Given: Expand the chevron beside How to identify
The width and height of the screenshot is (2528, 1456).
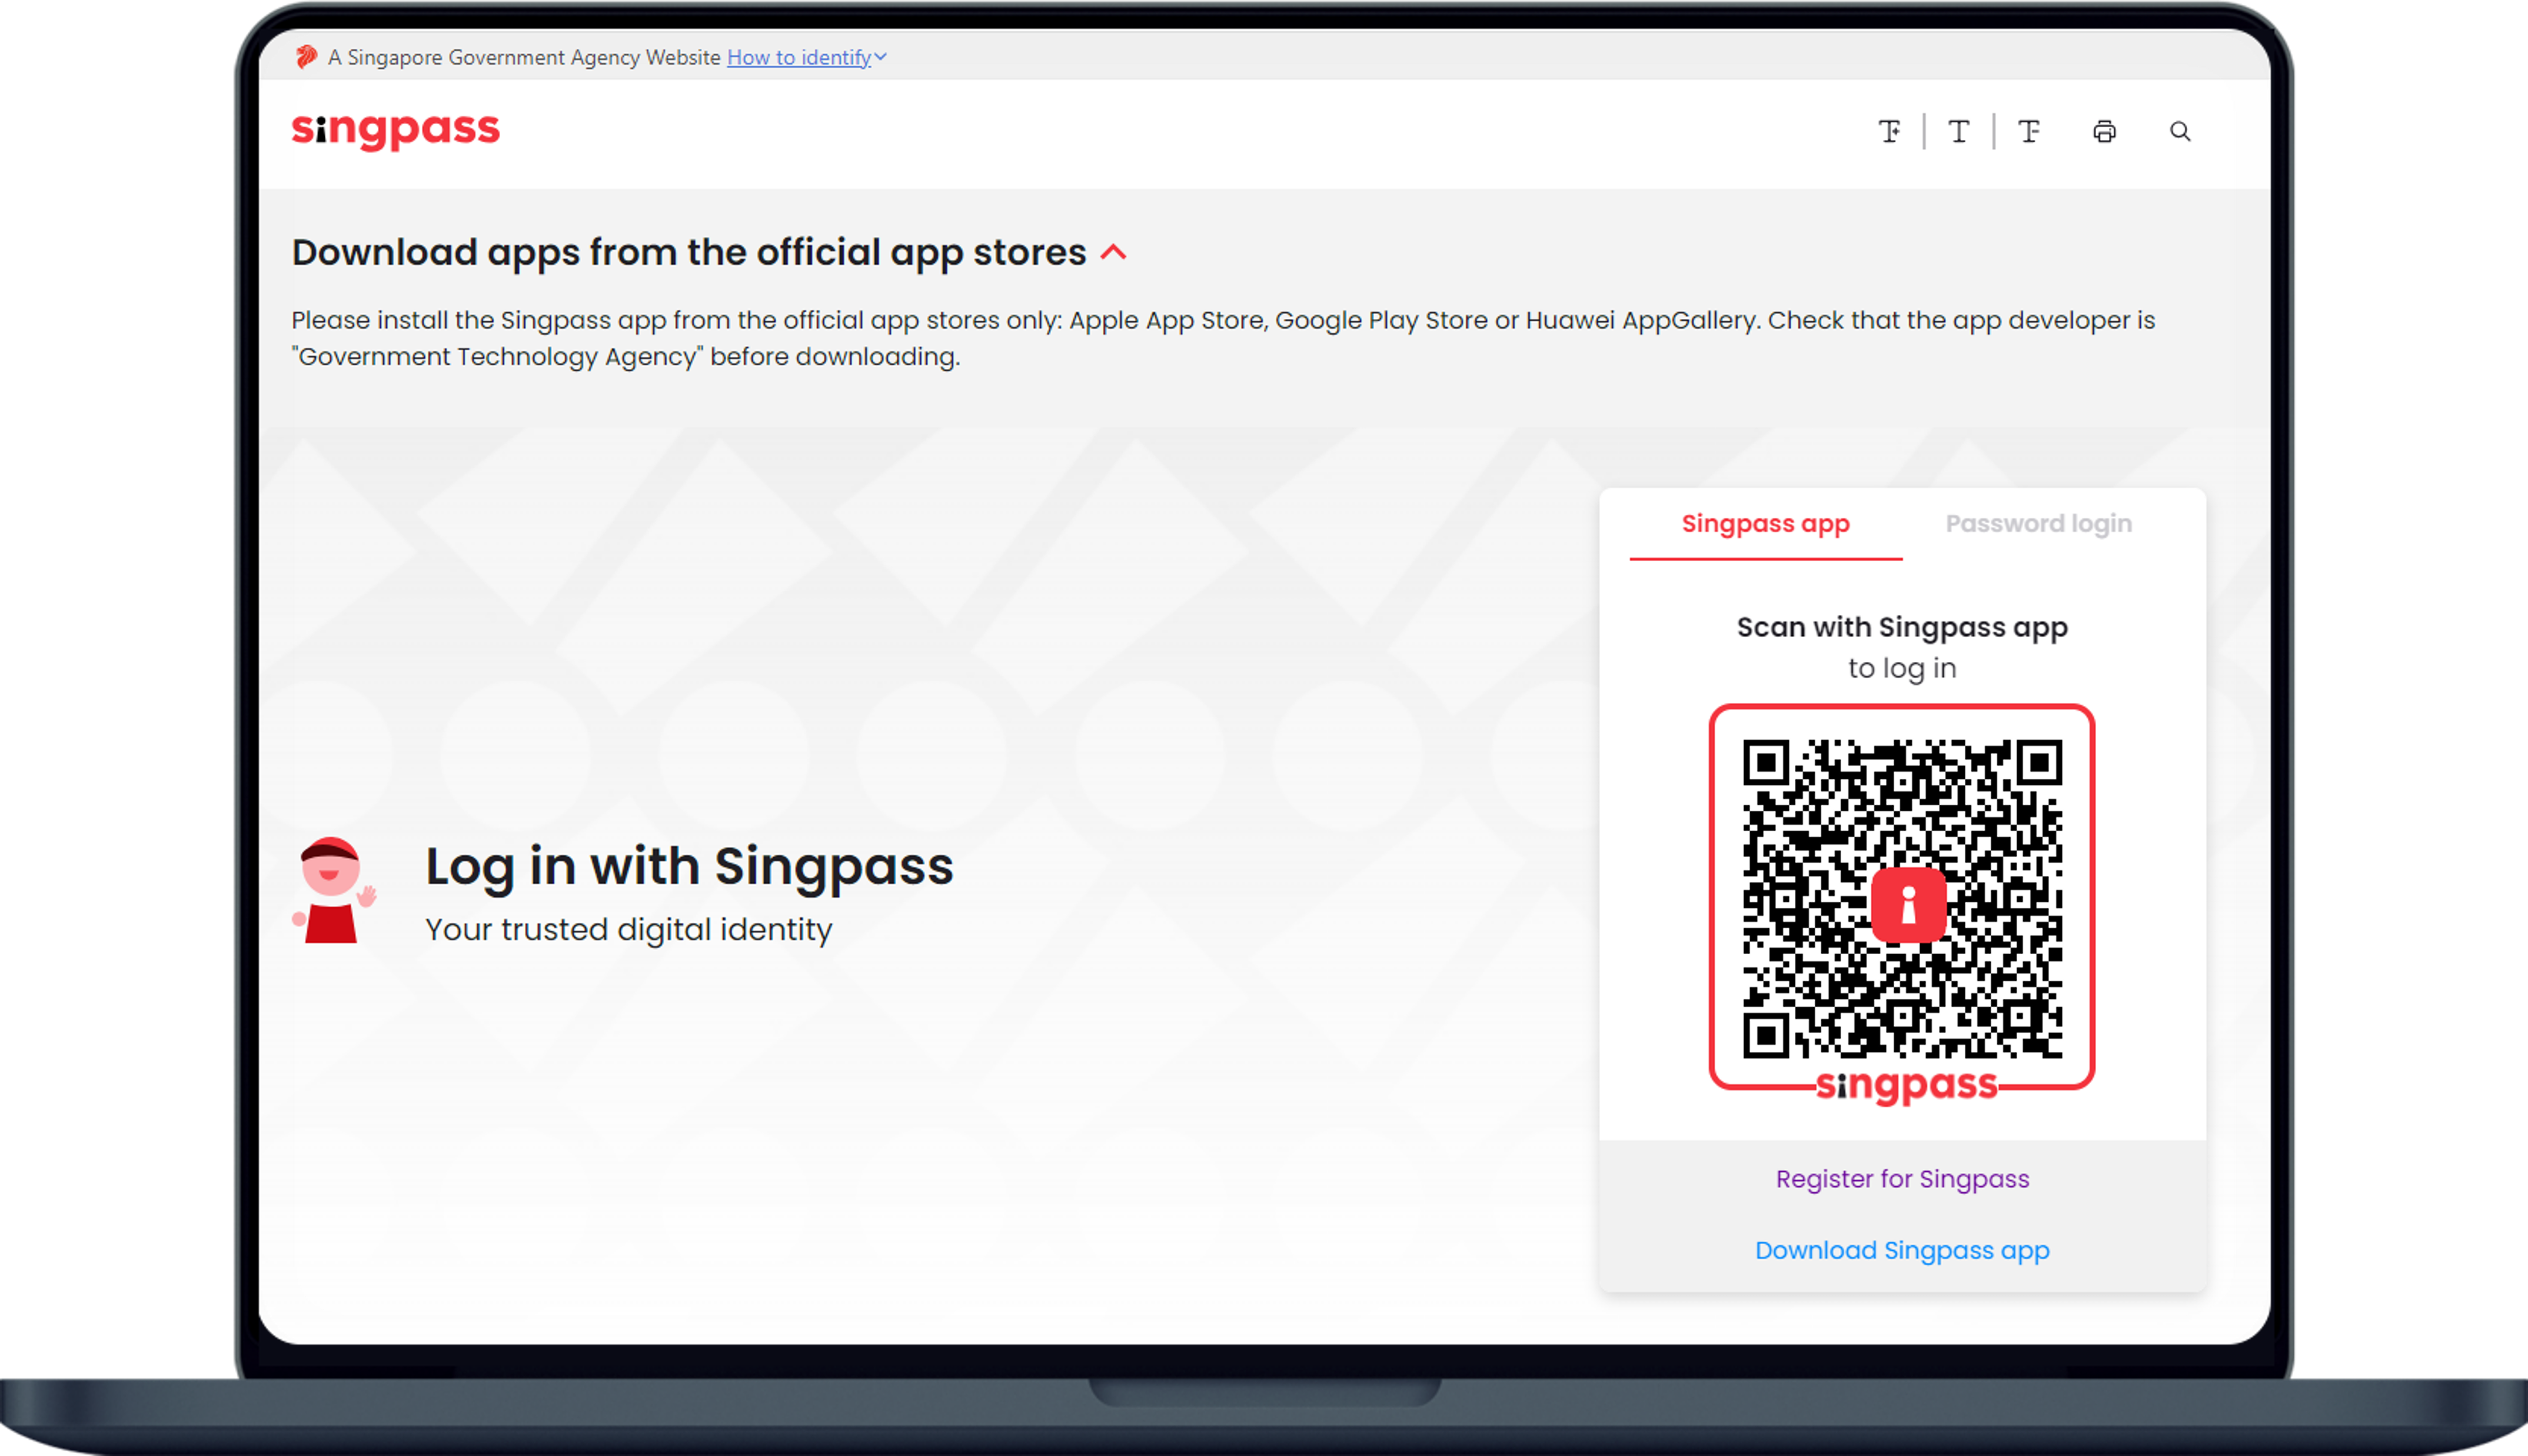Looking at the screenshot, I should pyautogui.click(x=881, y=57).
